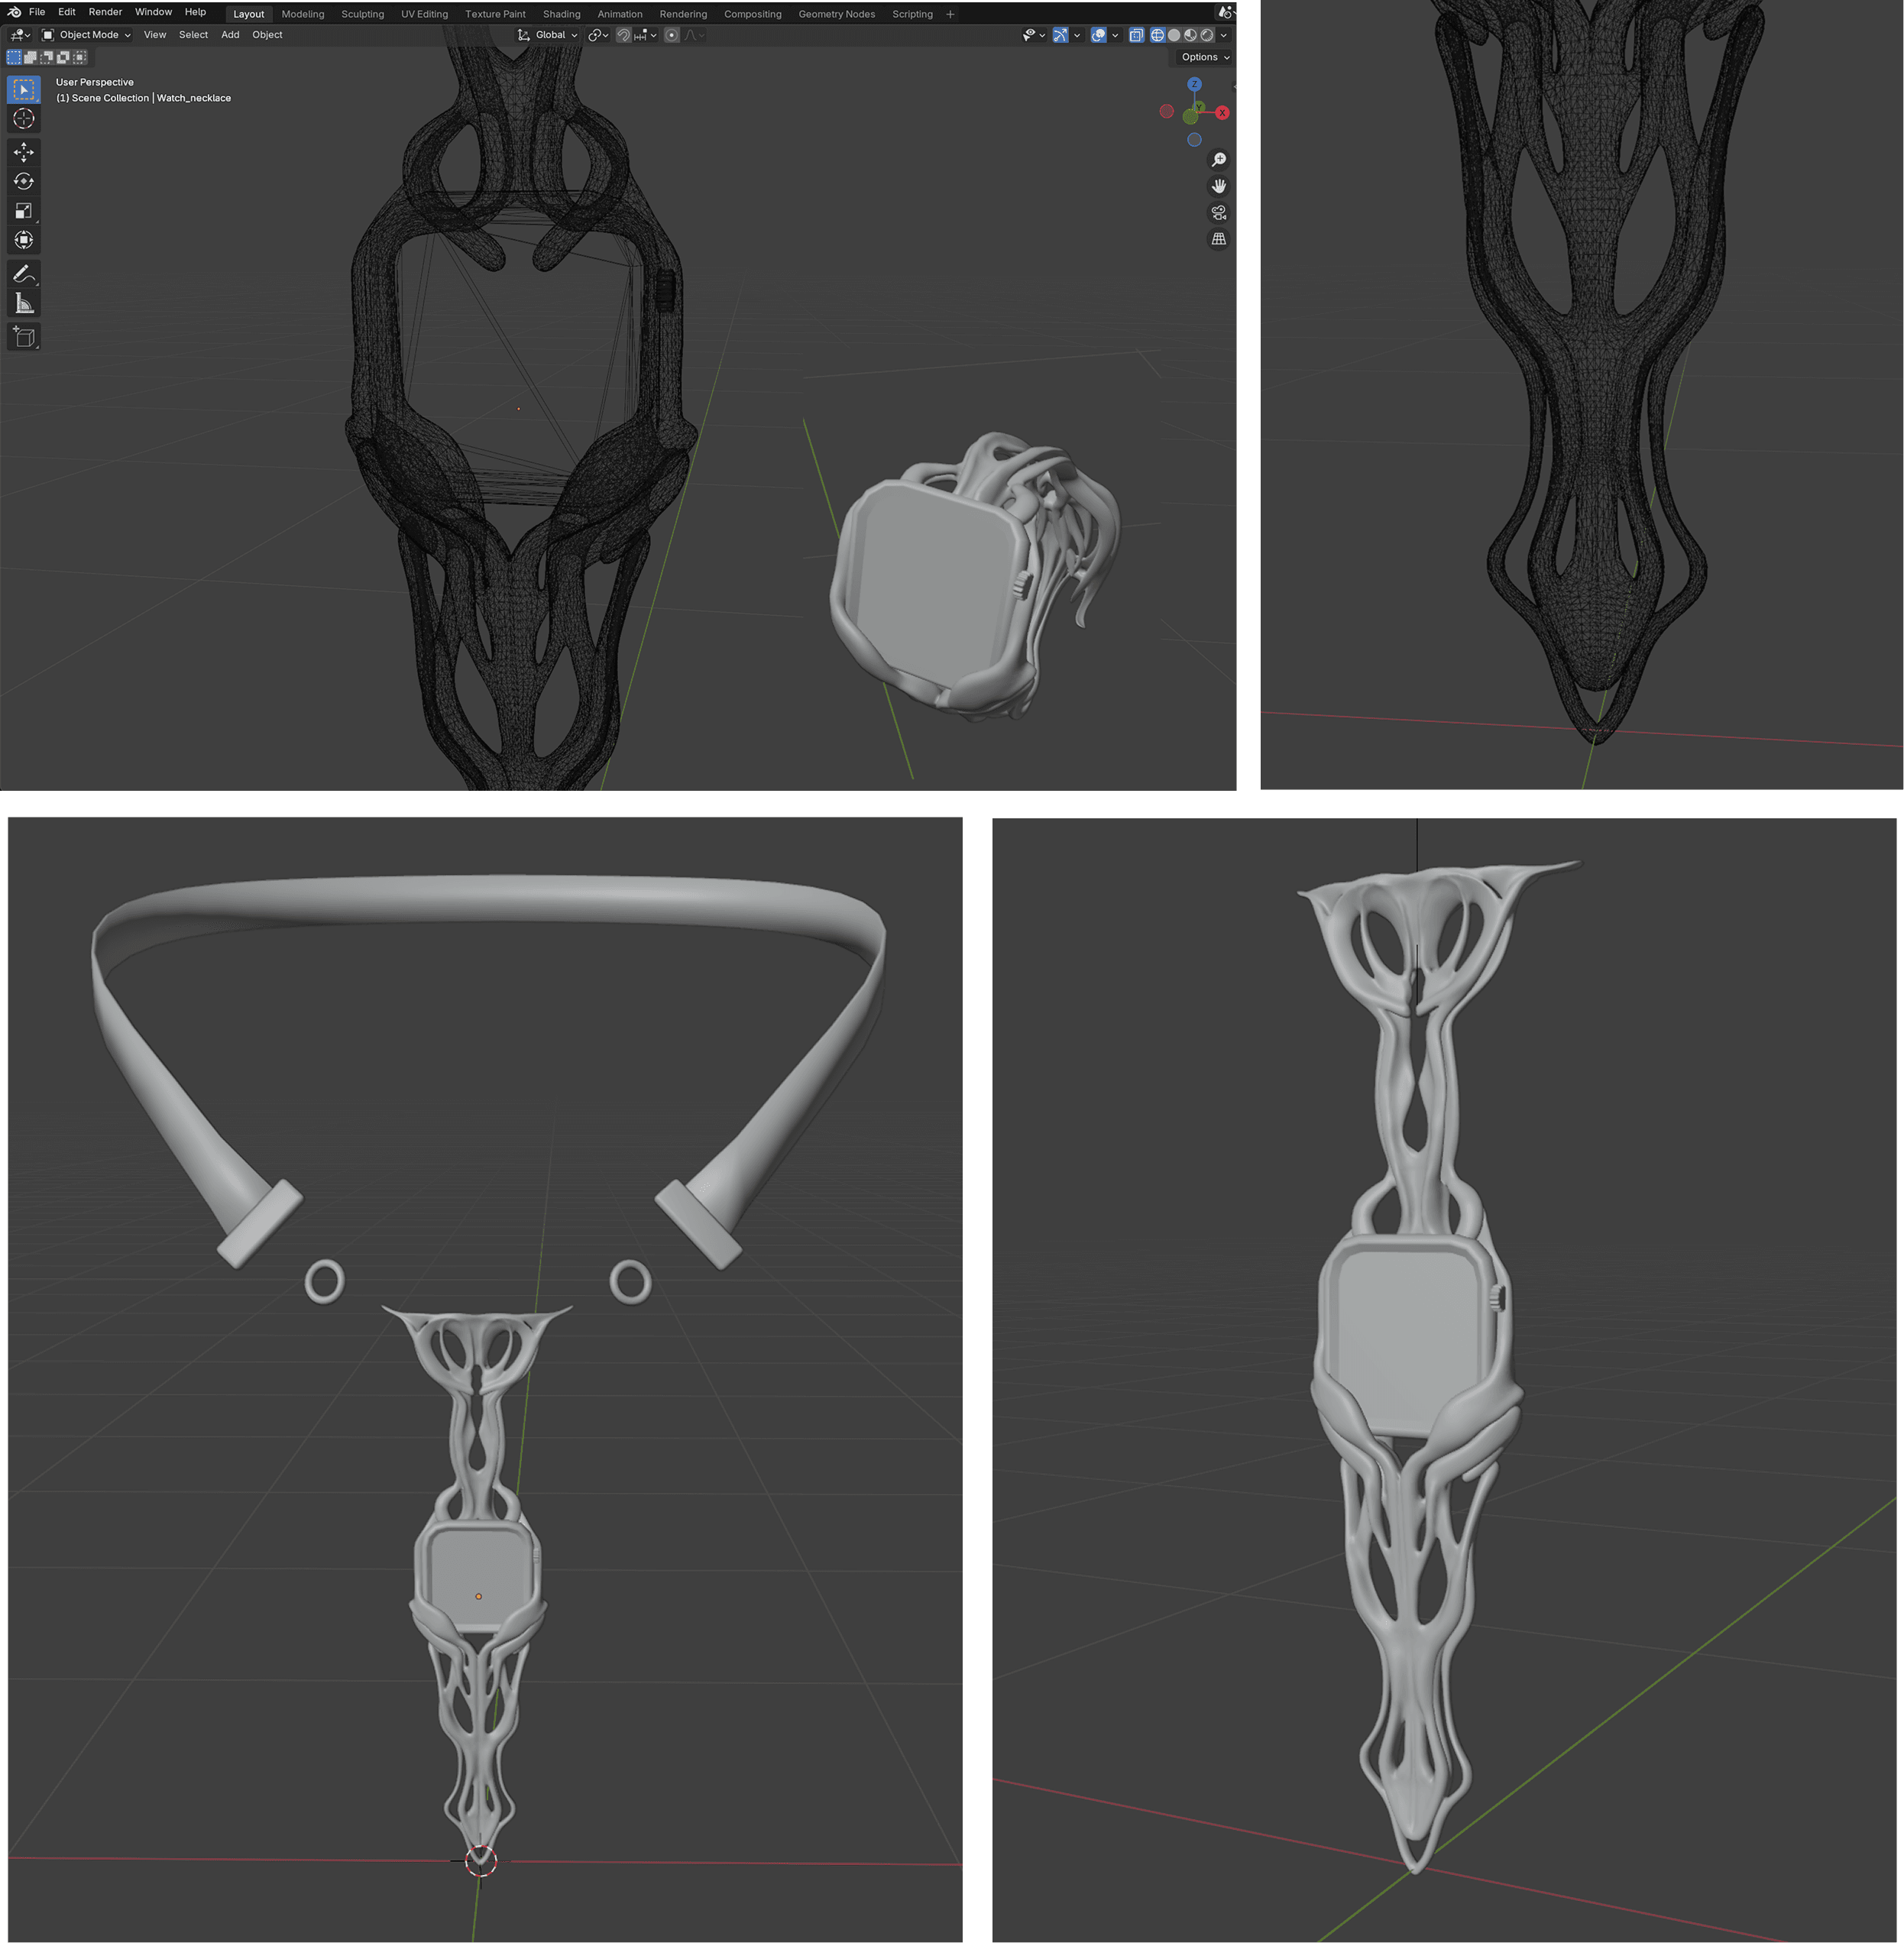
Task: Choose the Scale tool
Action: click(24, 211)
